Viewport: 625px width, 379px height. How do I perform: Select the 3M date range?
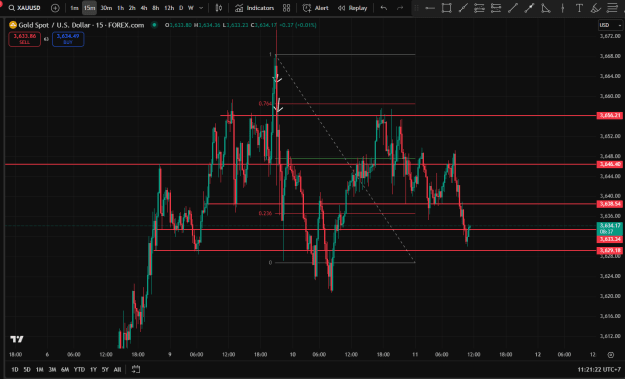(x=52, y=369)
